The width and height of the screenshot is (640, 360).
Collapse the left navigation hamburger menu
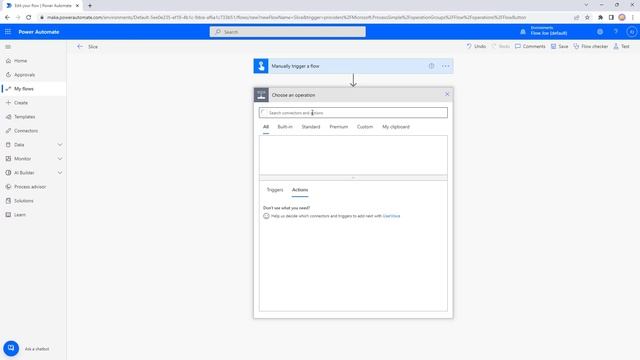(x=8, y=47)
